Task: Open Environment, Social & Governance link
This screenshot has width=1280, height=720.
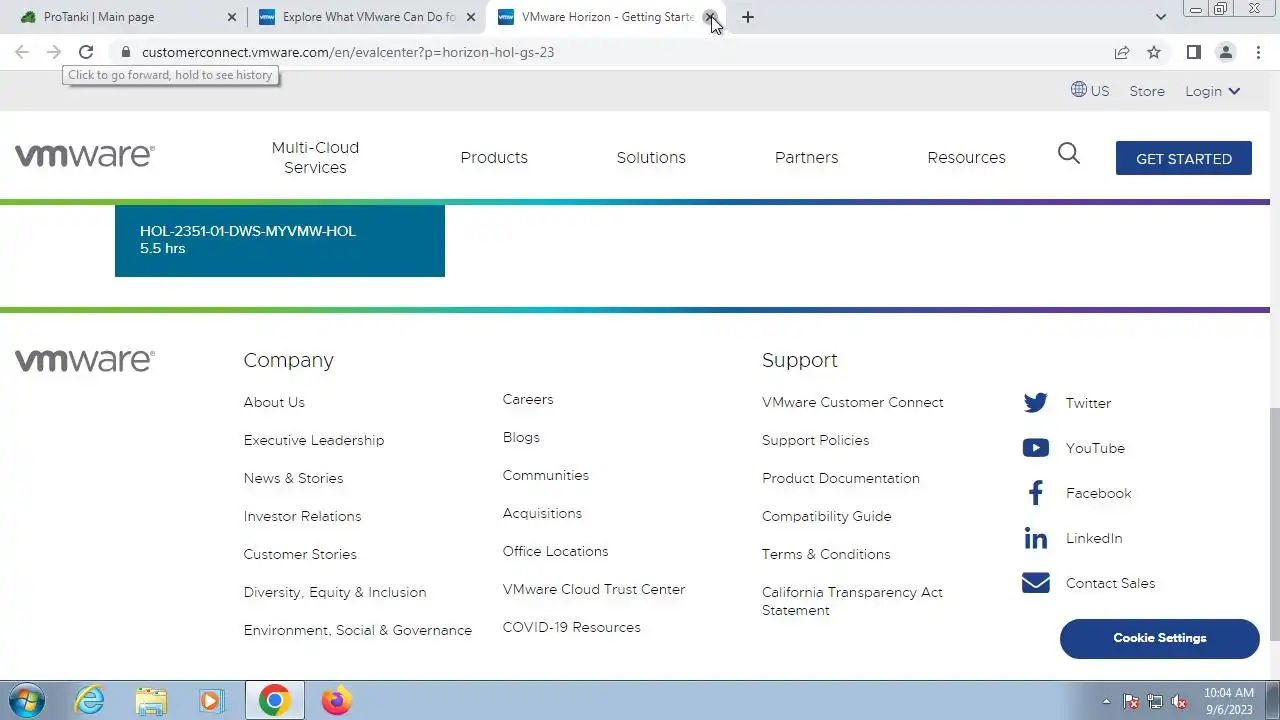Action: click(358, 630)
